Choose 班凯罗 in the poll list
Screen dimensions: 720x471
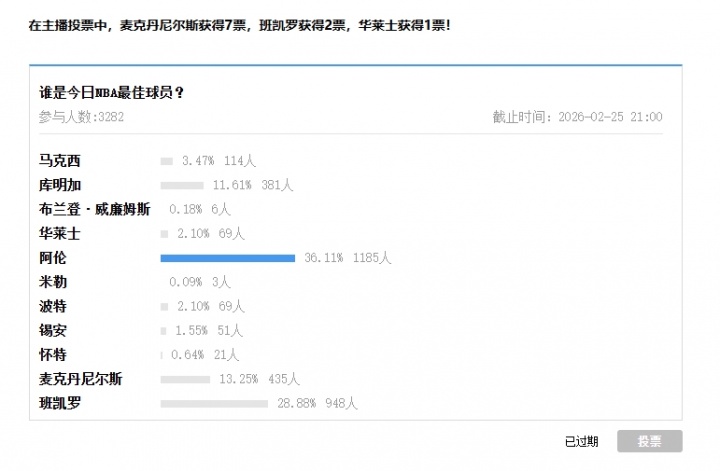59,403
